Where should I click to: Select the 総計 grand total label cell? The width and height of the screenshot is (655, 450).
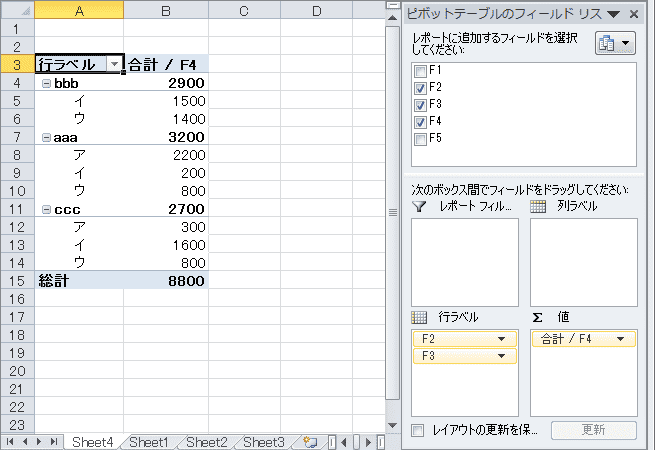(x=79, y=281)
